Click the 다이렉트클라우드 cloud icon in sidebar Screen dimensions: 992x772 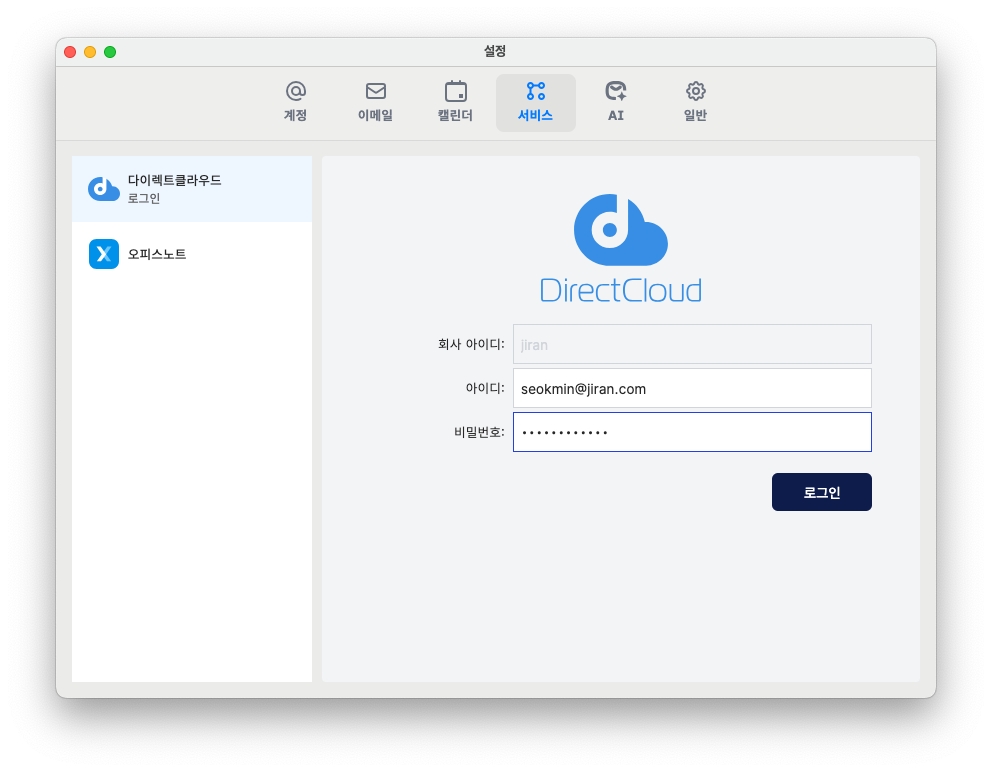pyautogui.click(x=104, y=189)
